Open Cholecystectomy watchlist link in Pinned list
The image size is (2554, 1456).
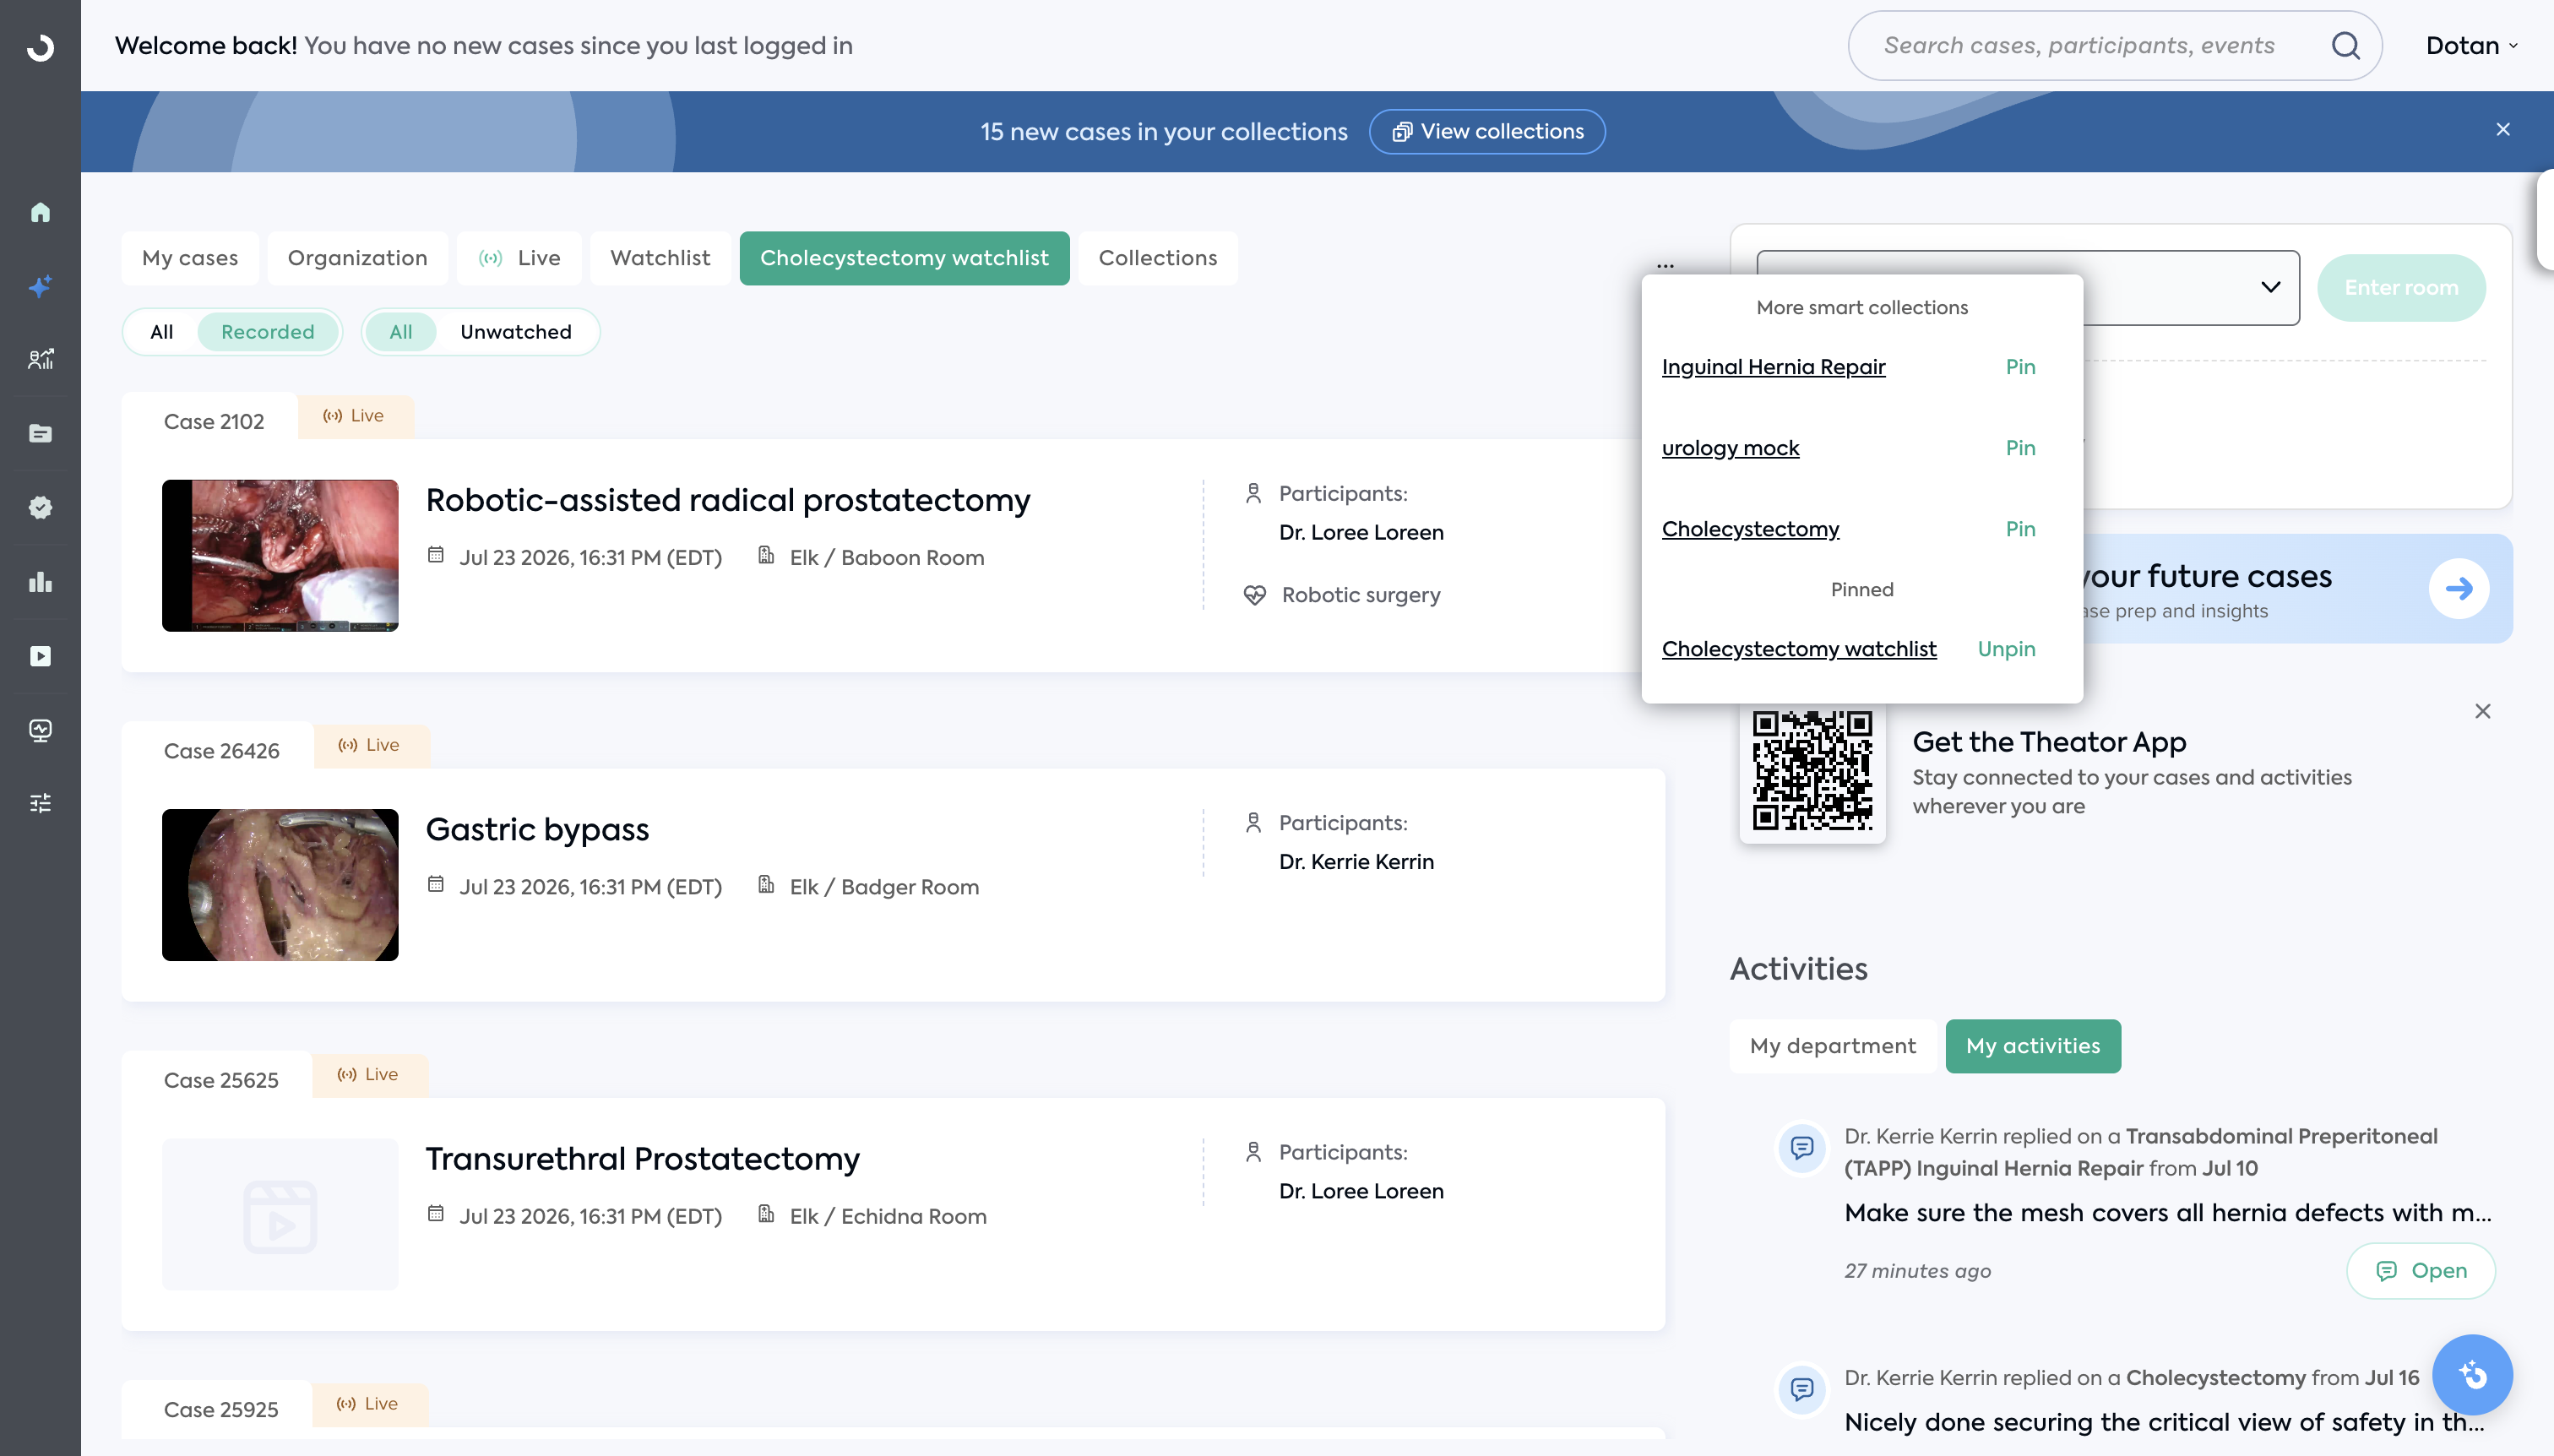[x=1799, y=649]
